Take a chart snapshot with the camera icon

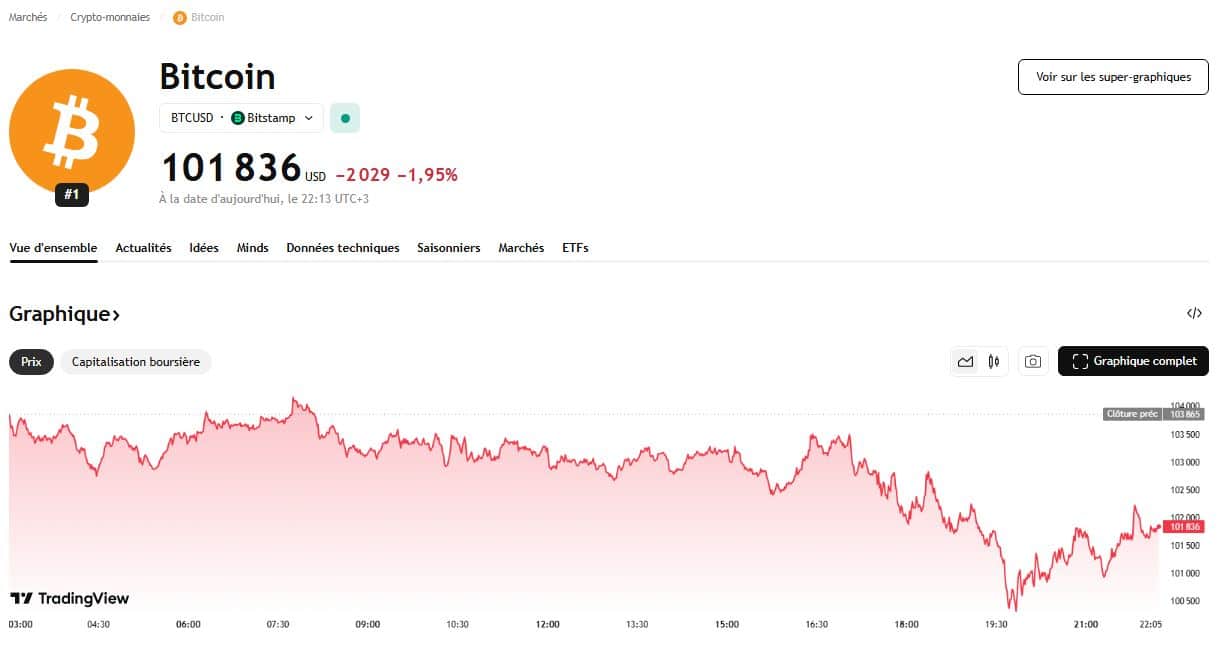click(1033, 361)
